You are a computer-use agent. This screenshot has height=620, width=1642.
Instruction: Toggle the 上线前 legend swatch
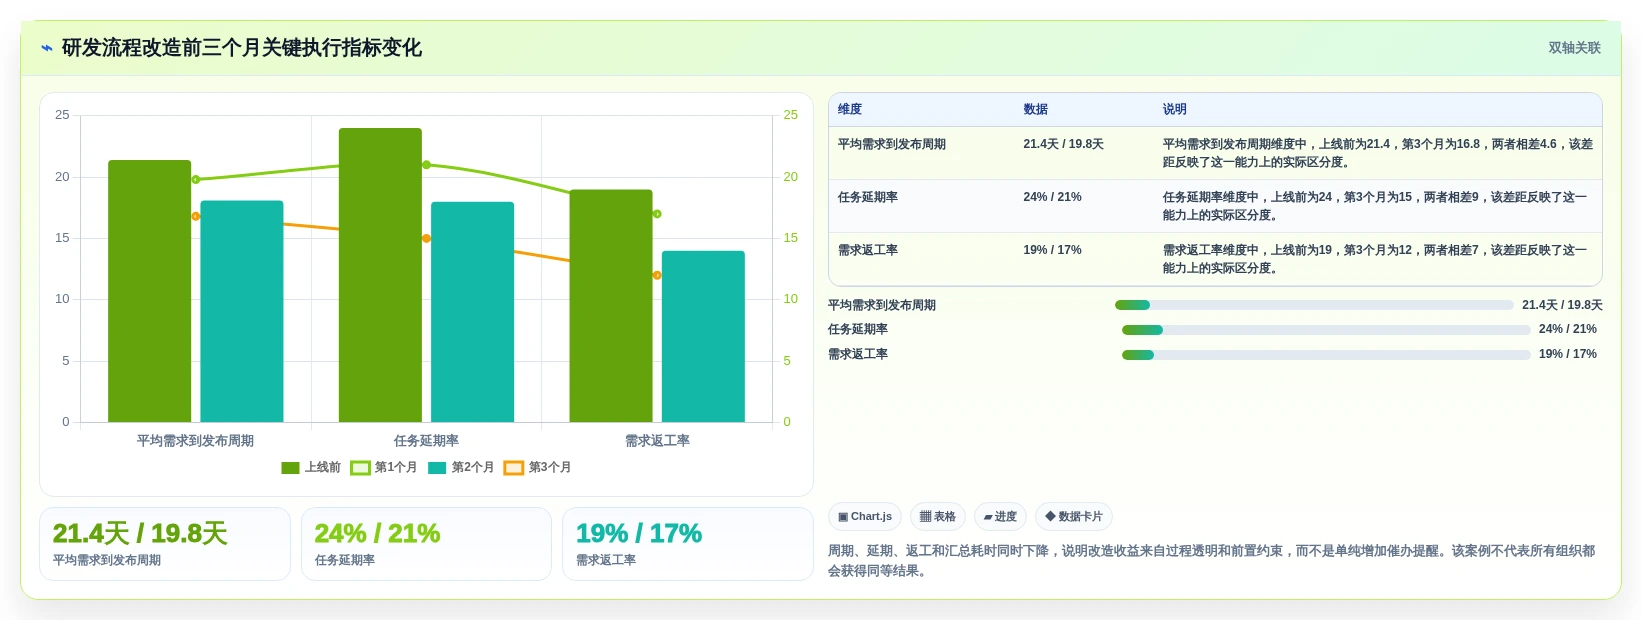[291, 468]
